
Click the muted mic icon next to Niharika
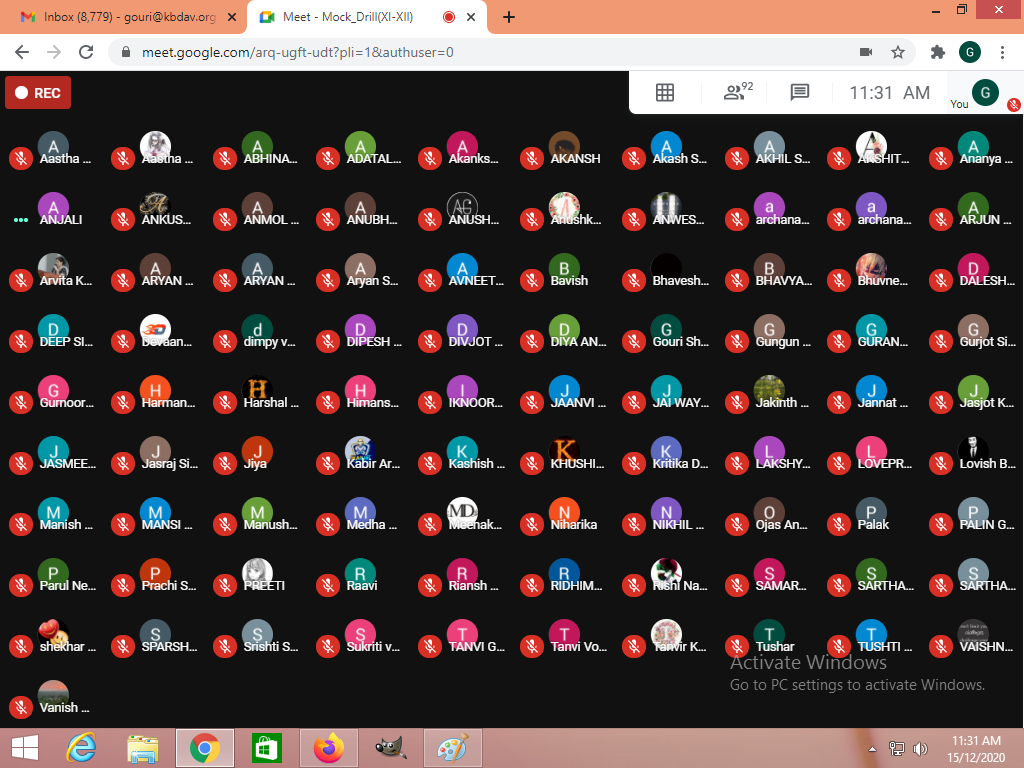click(x=531, y=524)
